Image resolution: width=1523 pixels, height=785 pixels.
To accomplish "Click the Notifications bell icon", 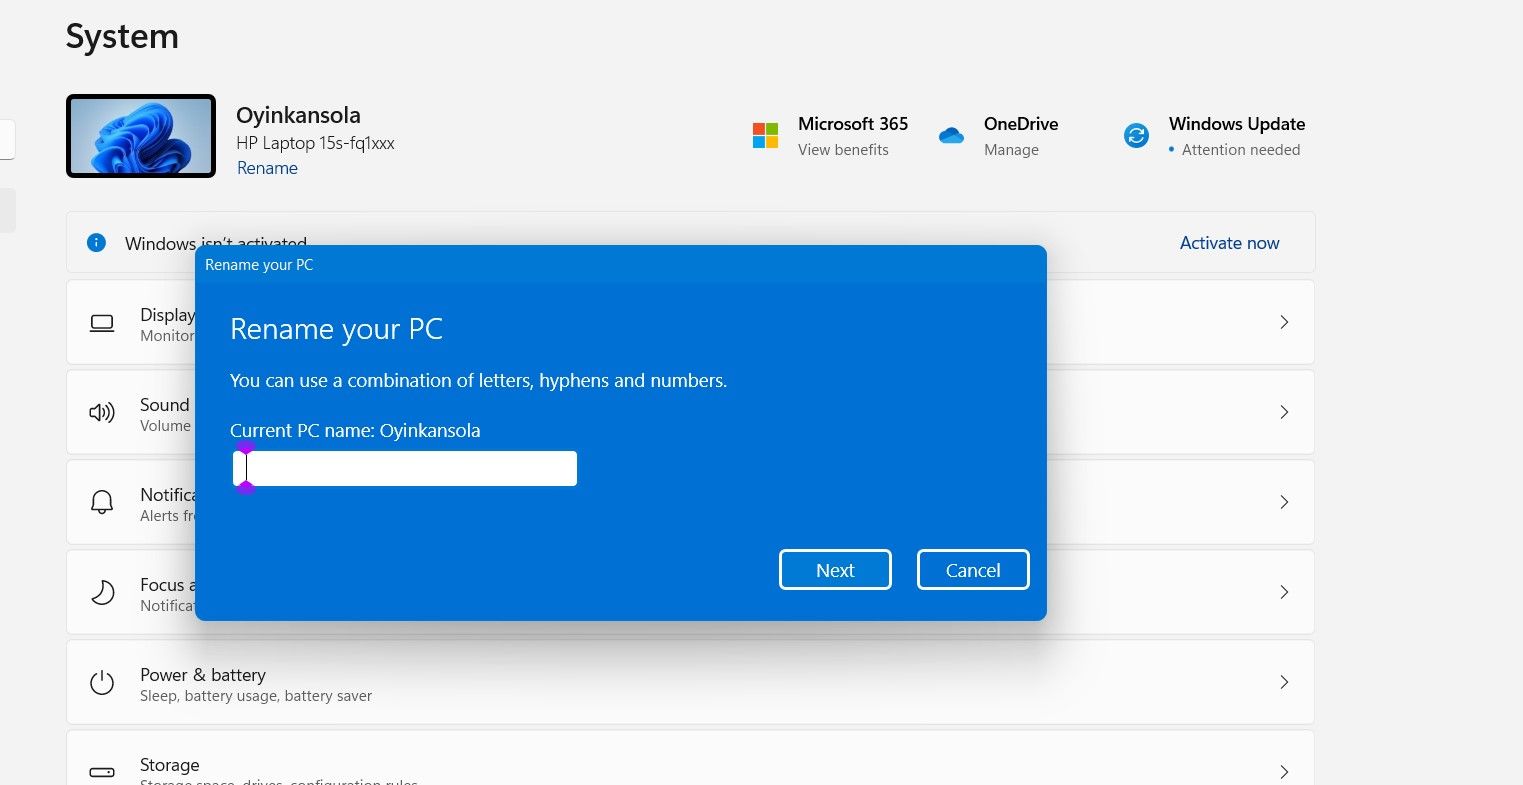I will point(102,502).
